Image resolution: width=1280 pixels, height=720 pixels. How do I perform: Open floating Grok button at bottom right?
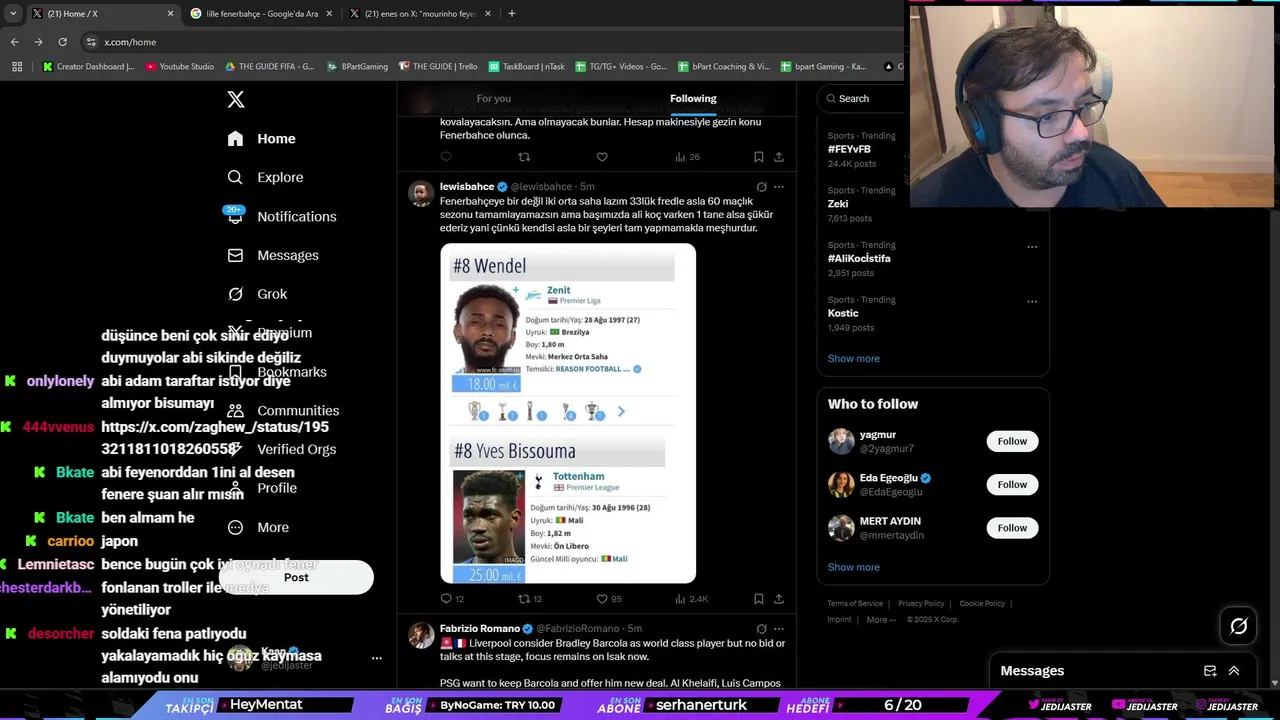click(1238, 626)
